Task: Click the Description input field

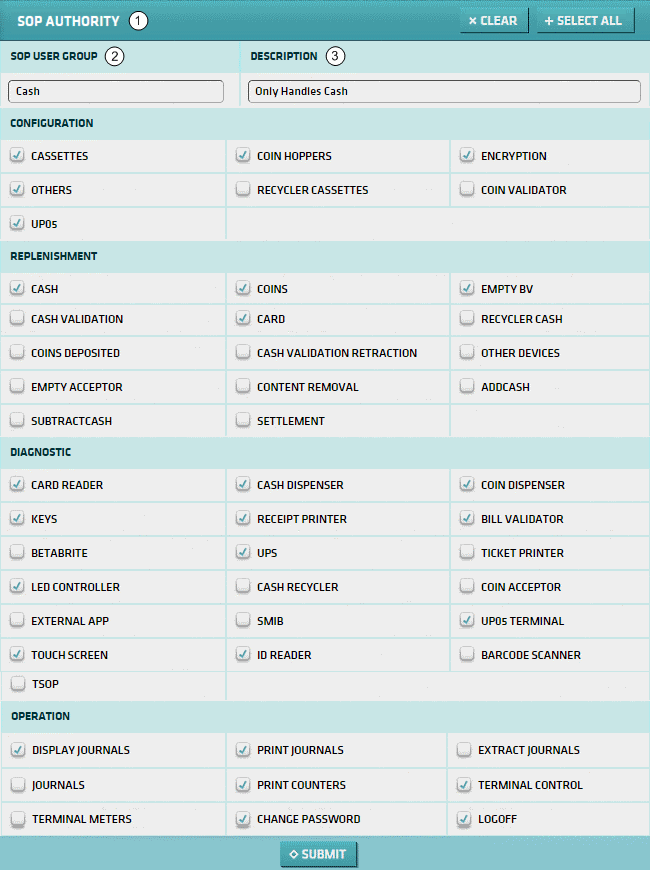Action: [444, 91]
